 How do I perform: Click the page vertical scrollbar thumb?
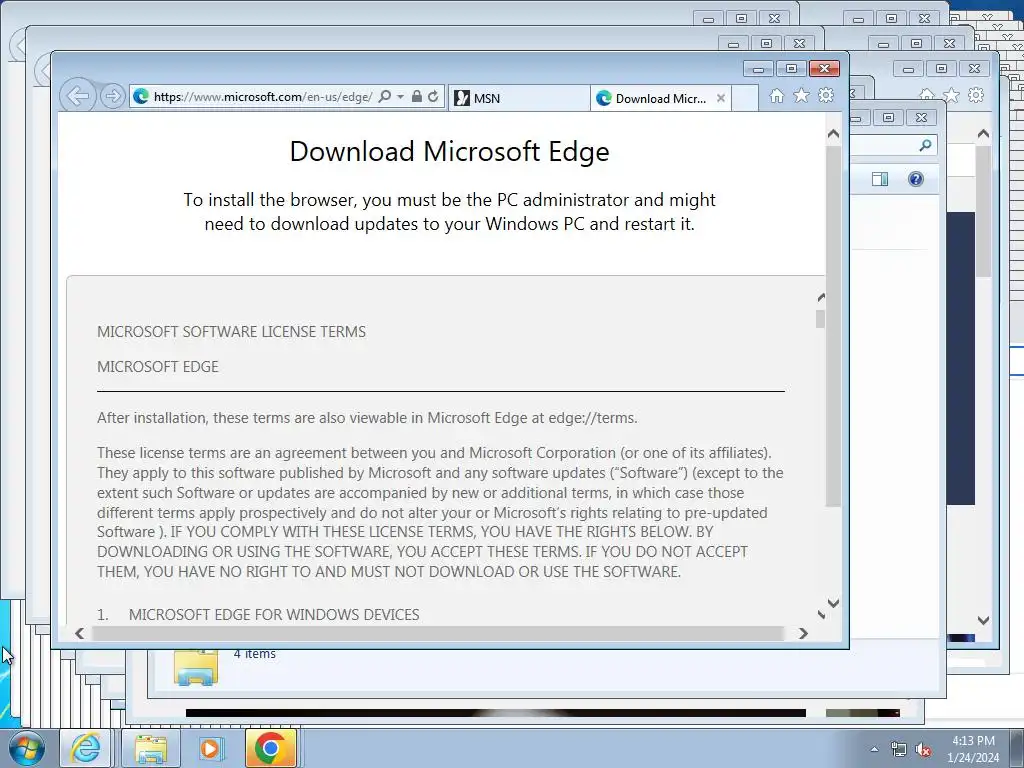(x=833, y=326)
